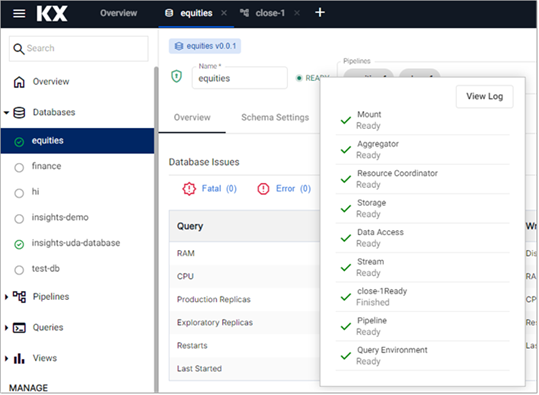The image size is (539, 395).
Task: Click the View Log button
Action: tap(484, 97)
